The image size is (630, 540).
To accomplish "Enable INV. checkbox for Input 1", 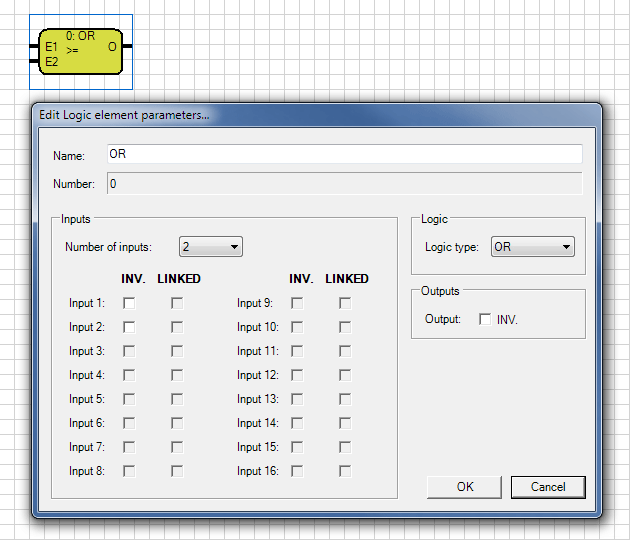I will 129,303.
